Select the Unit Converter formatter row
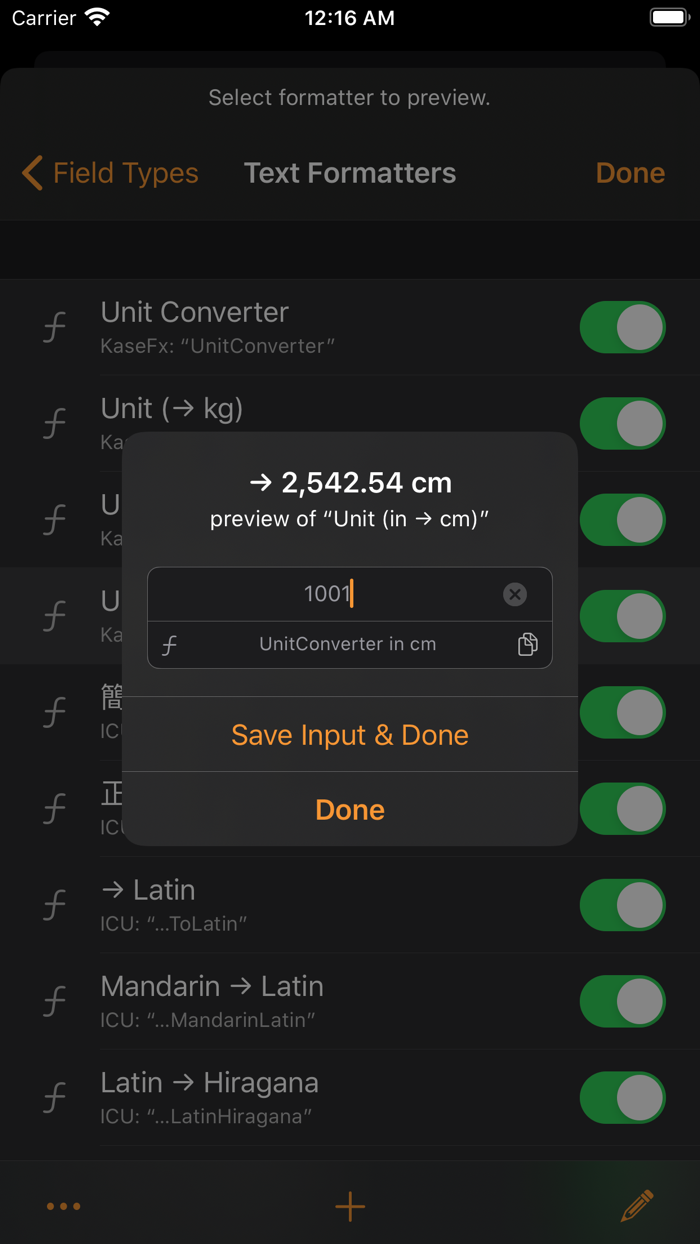Image resolution: width=700 pixels, height=1244 pixels. coord(300,327)
